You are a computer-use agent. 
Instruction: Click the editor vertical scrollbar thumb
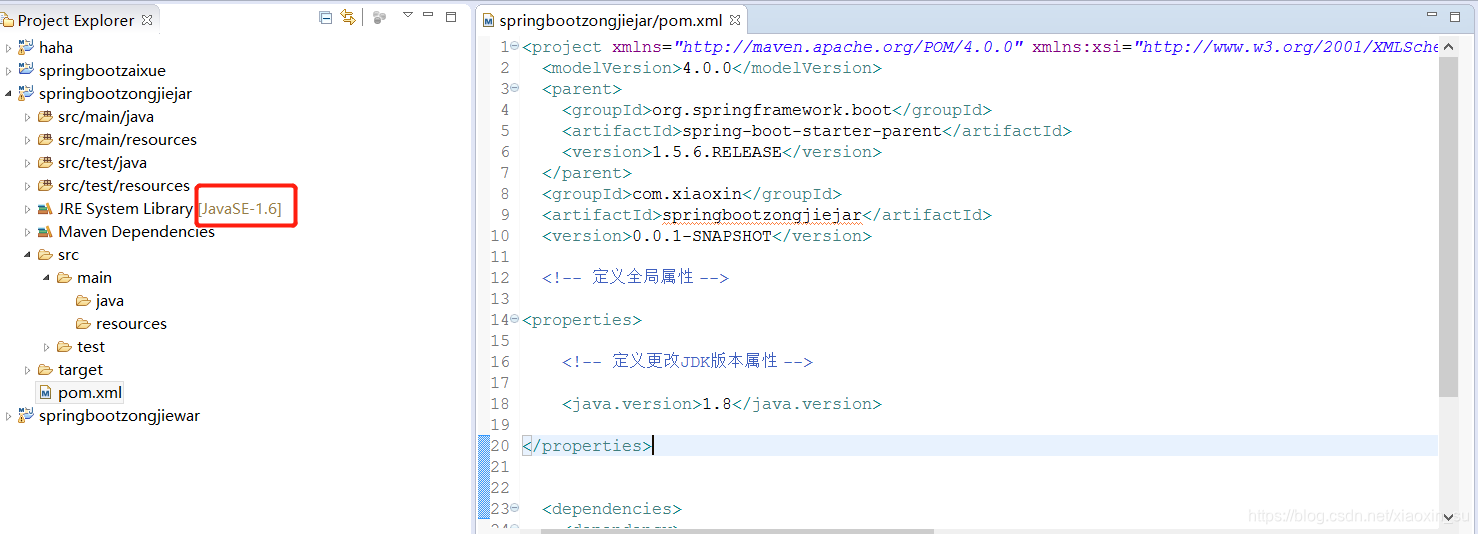coord(1448,225)
